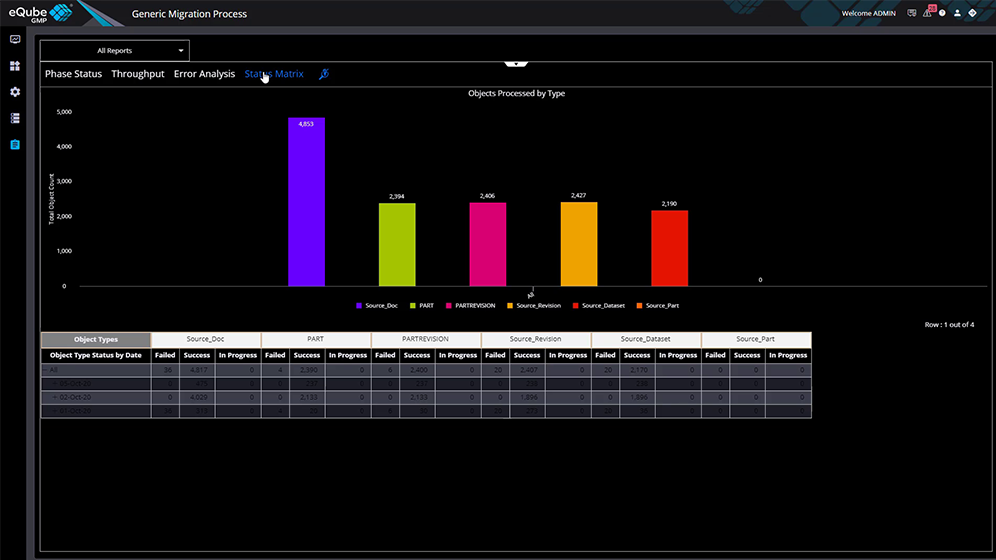
Task: Open settings gear in left sidebar
Action: 15,92
